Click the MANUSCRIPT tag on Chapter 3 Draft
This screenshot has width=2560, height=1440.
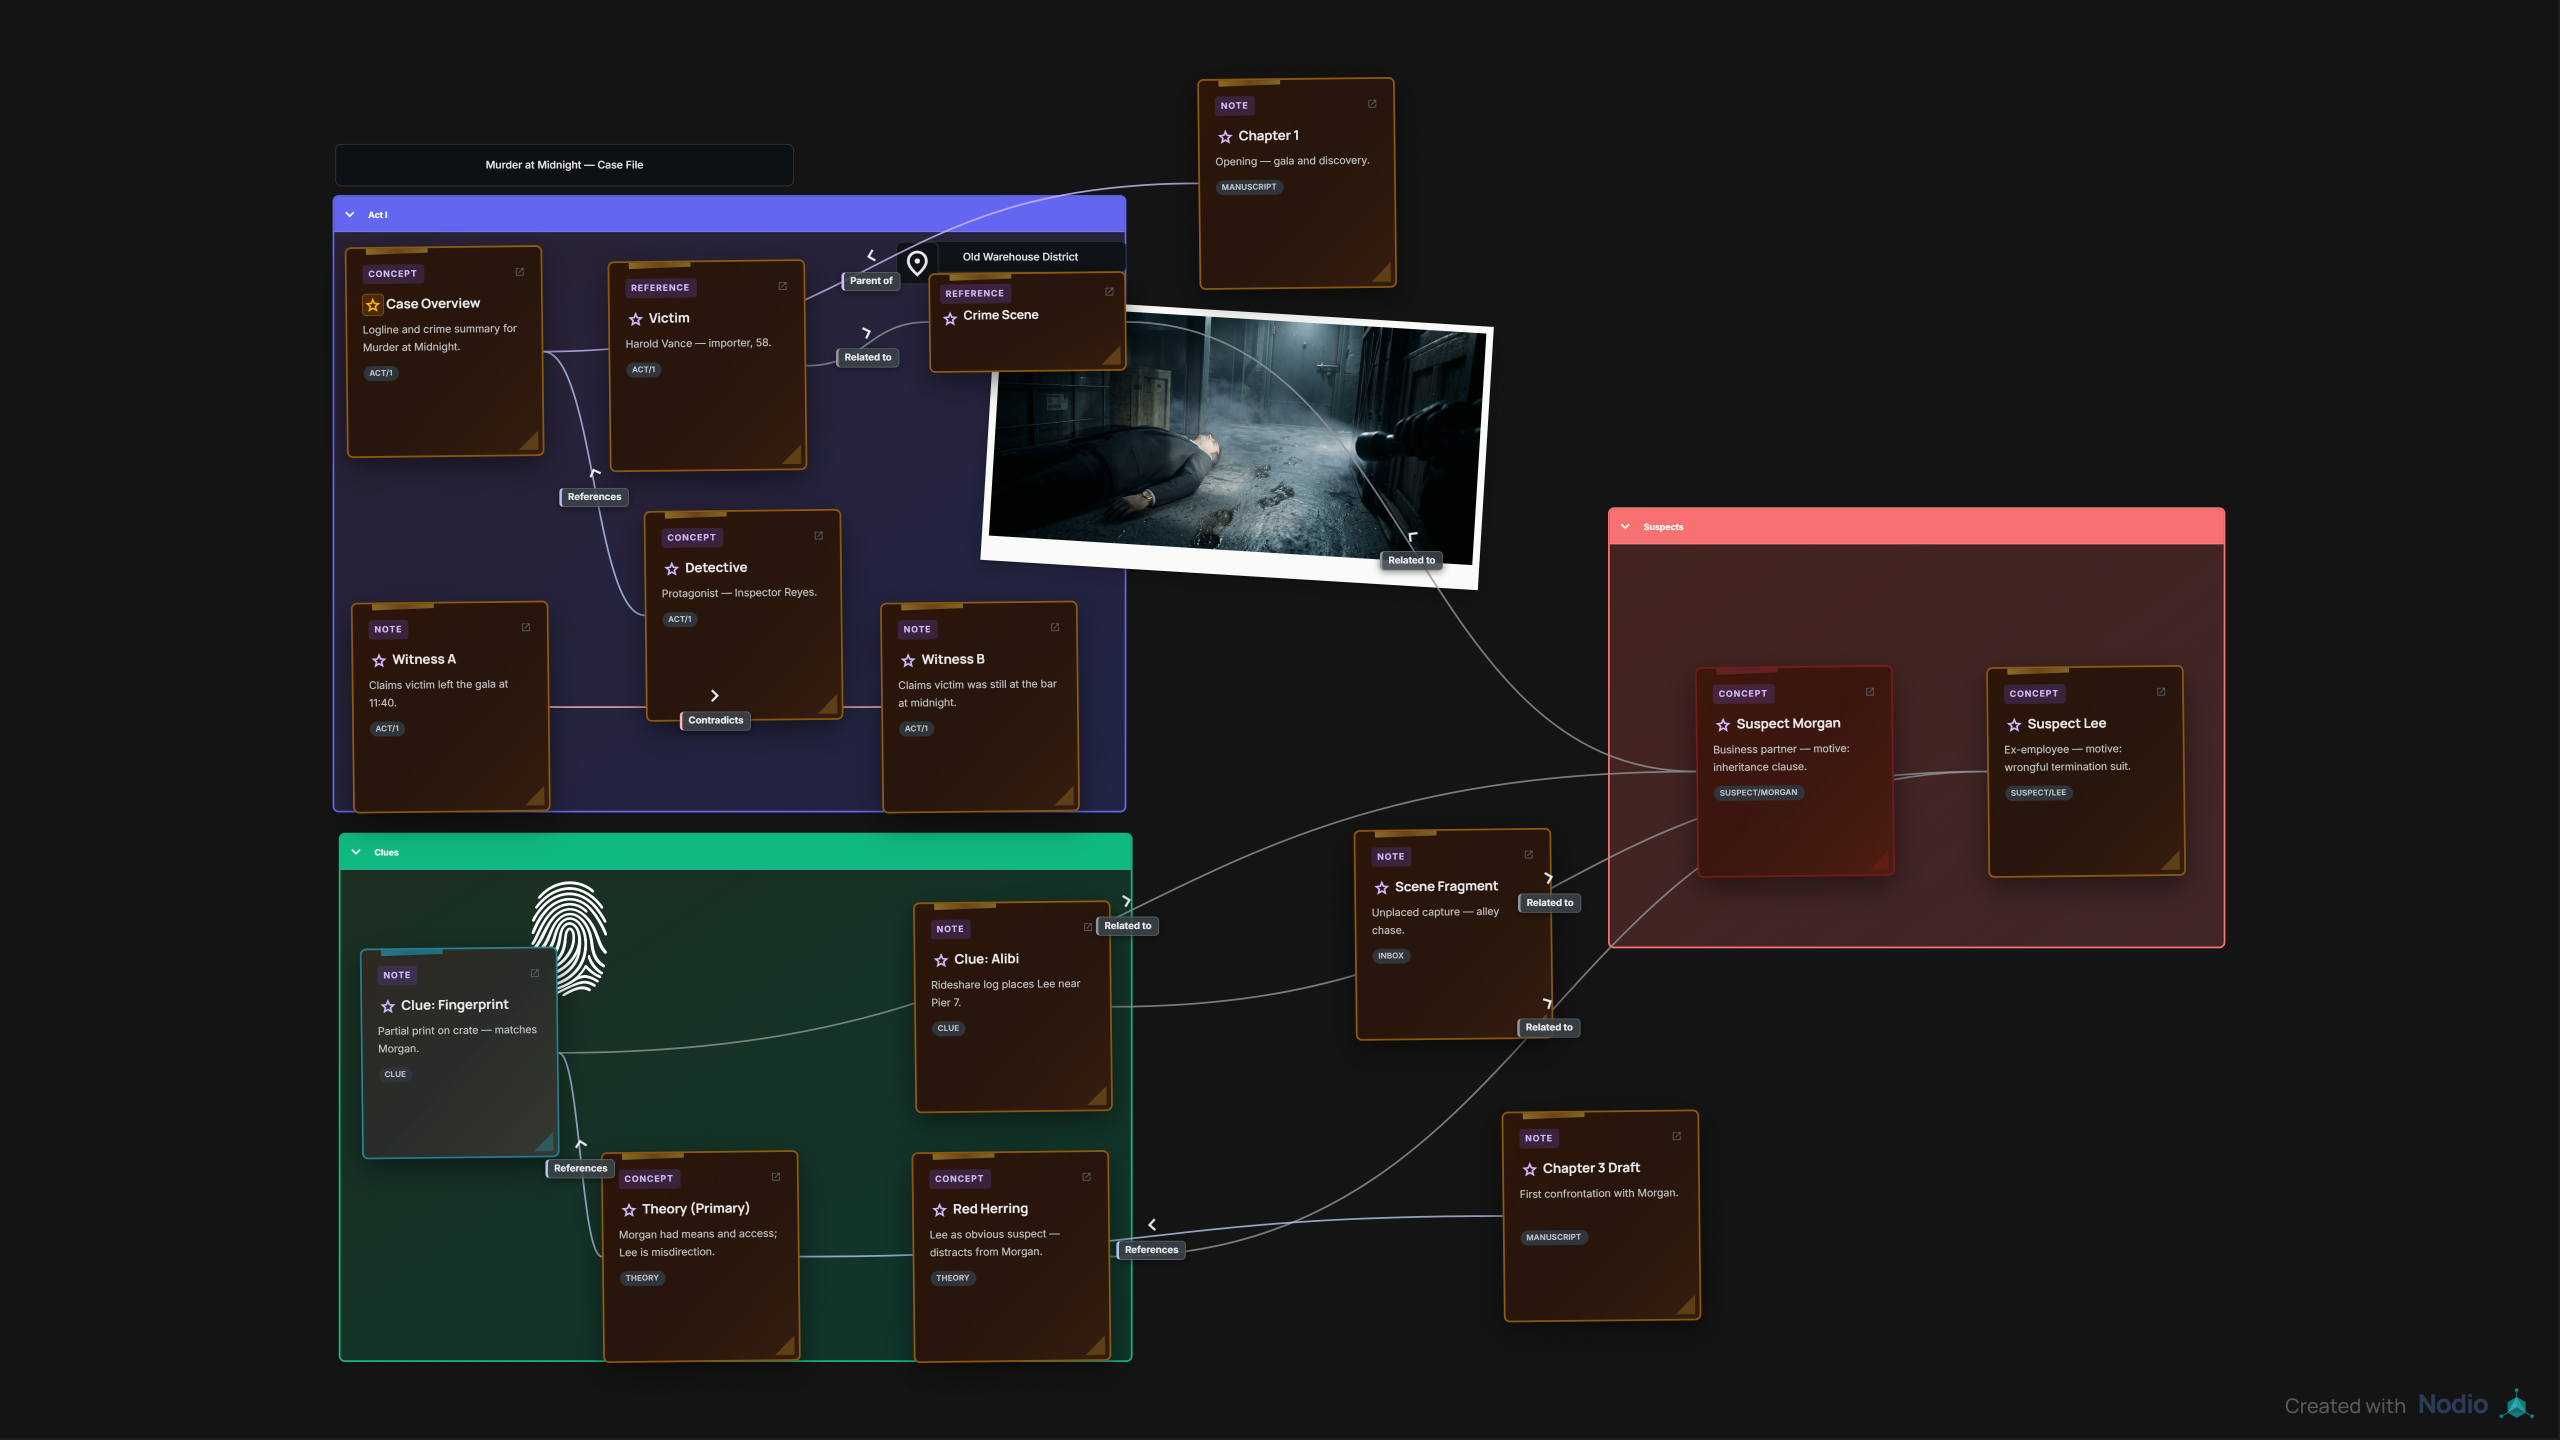click(x=1553, y=1238)
